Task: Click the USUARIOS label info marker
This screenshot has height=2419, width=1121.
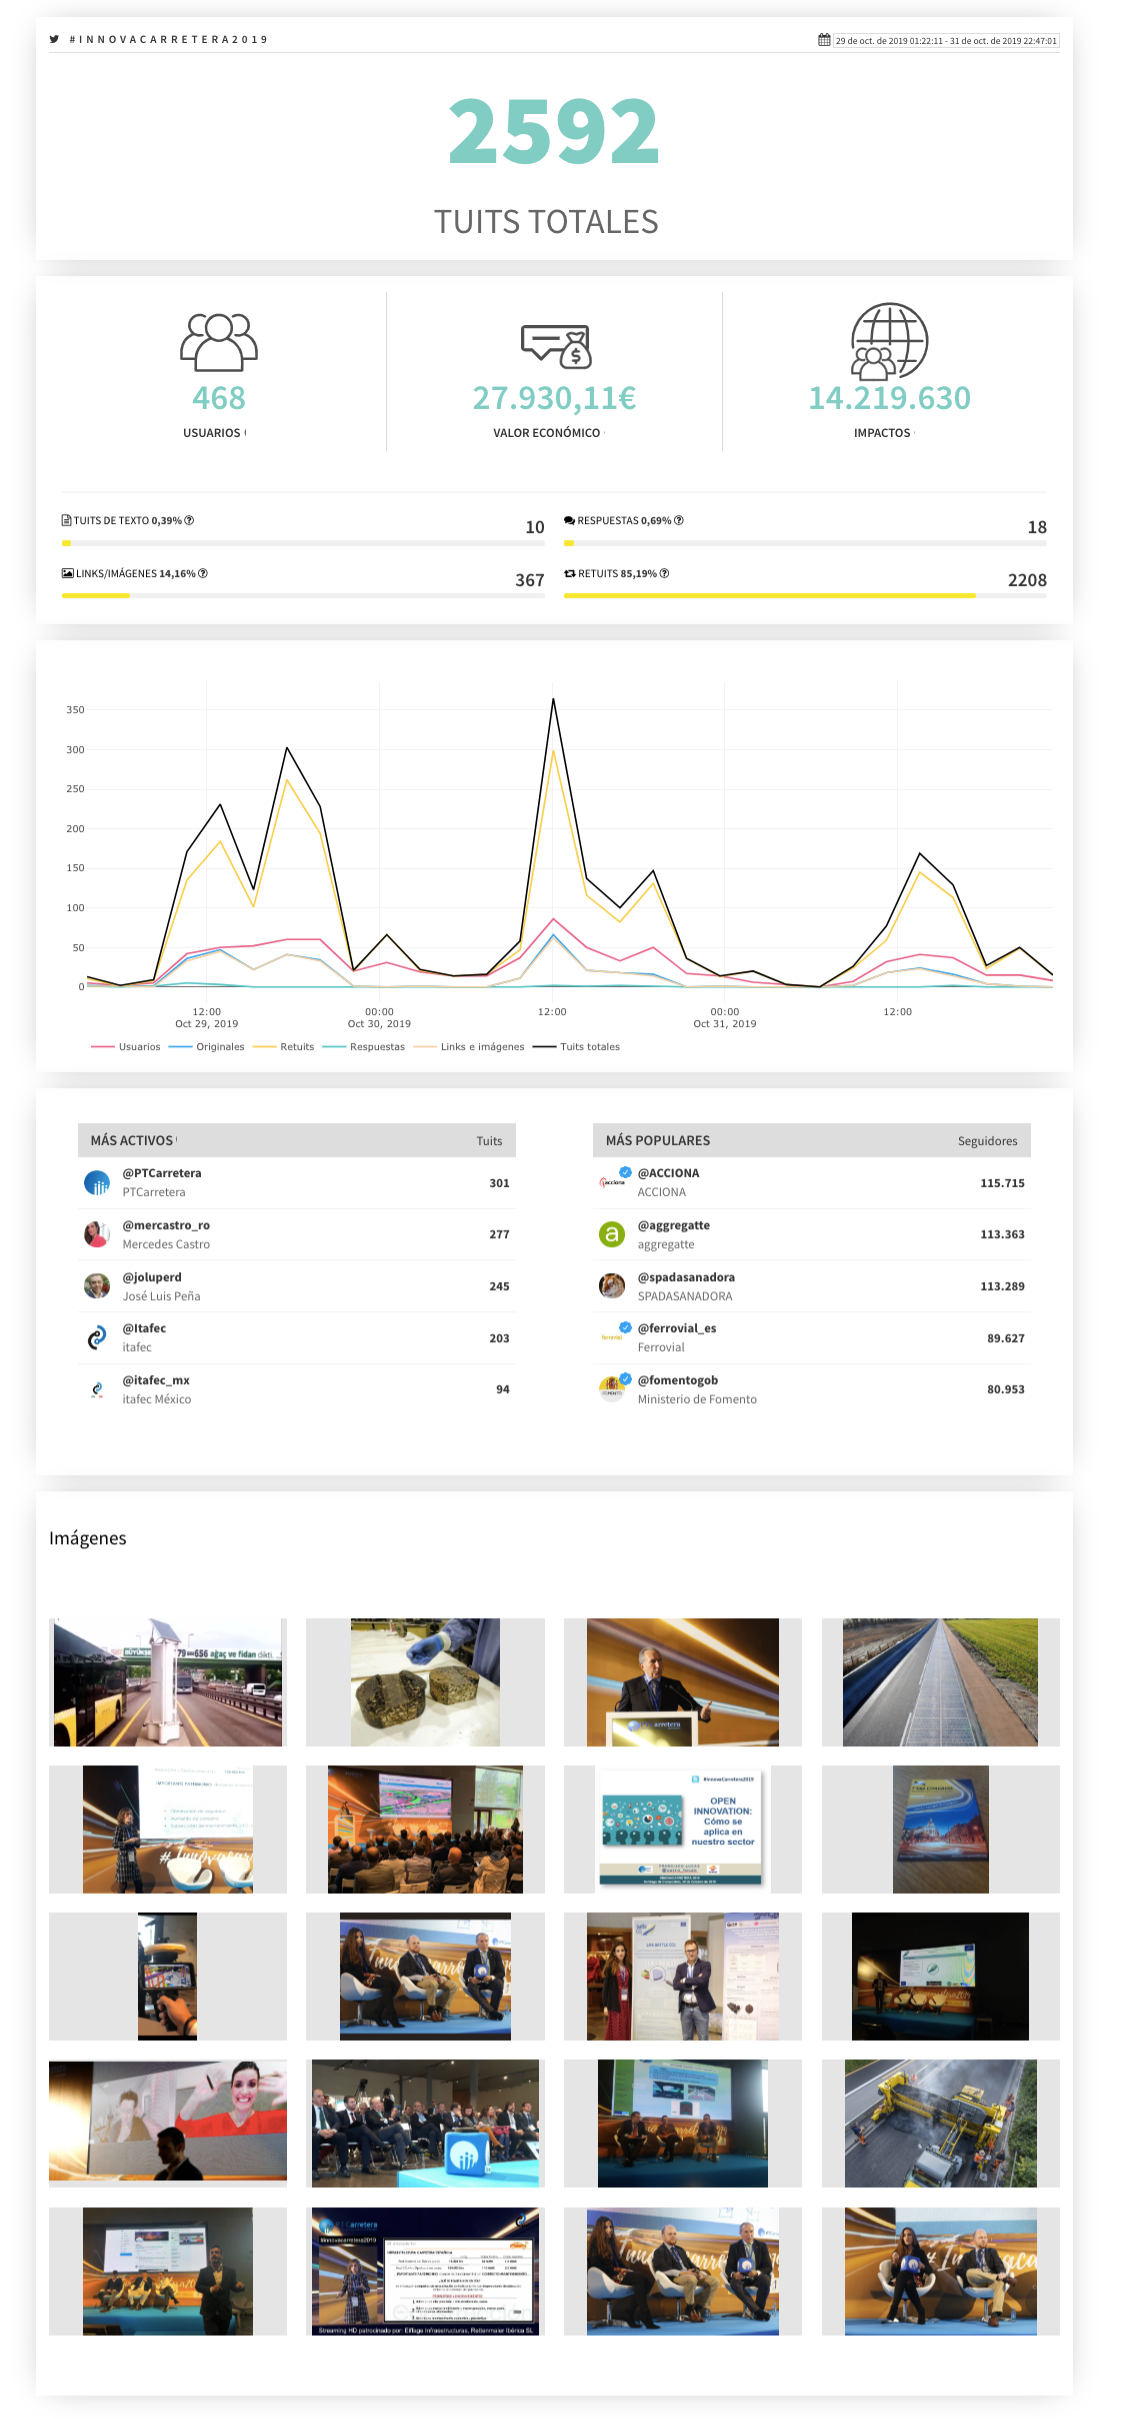Action: point(245,432)
